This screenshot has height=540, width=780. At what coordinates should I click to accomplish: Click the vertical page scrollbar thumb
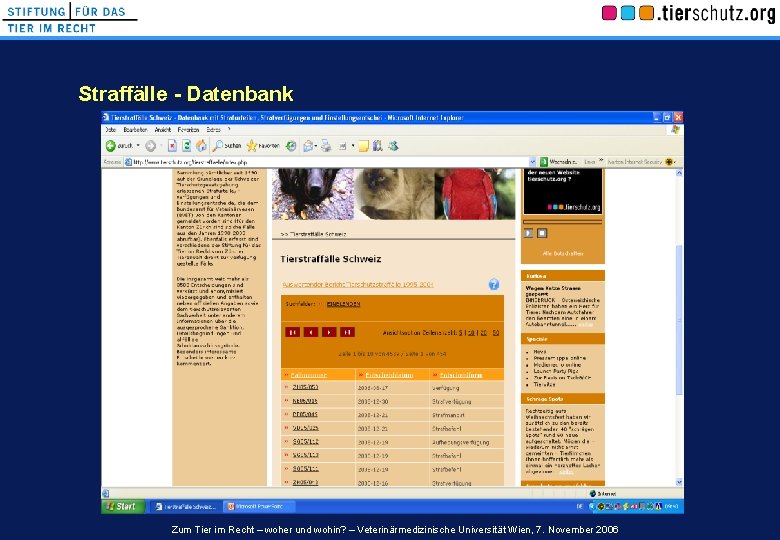[680, 321]
